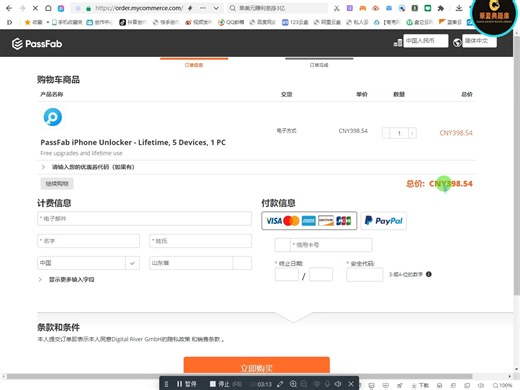520x390 pixels.
Task: Select the credit card payment option
Action: [309, 221]
